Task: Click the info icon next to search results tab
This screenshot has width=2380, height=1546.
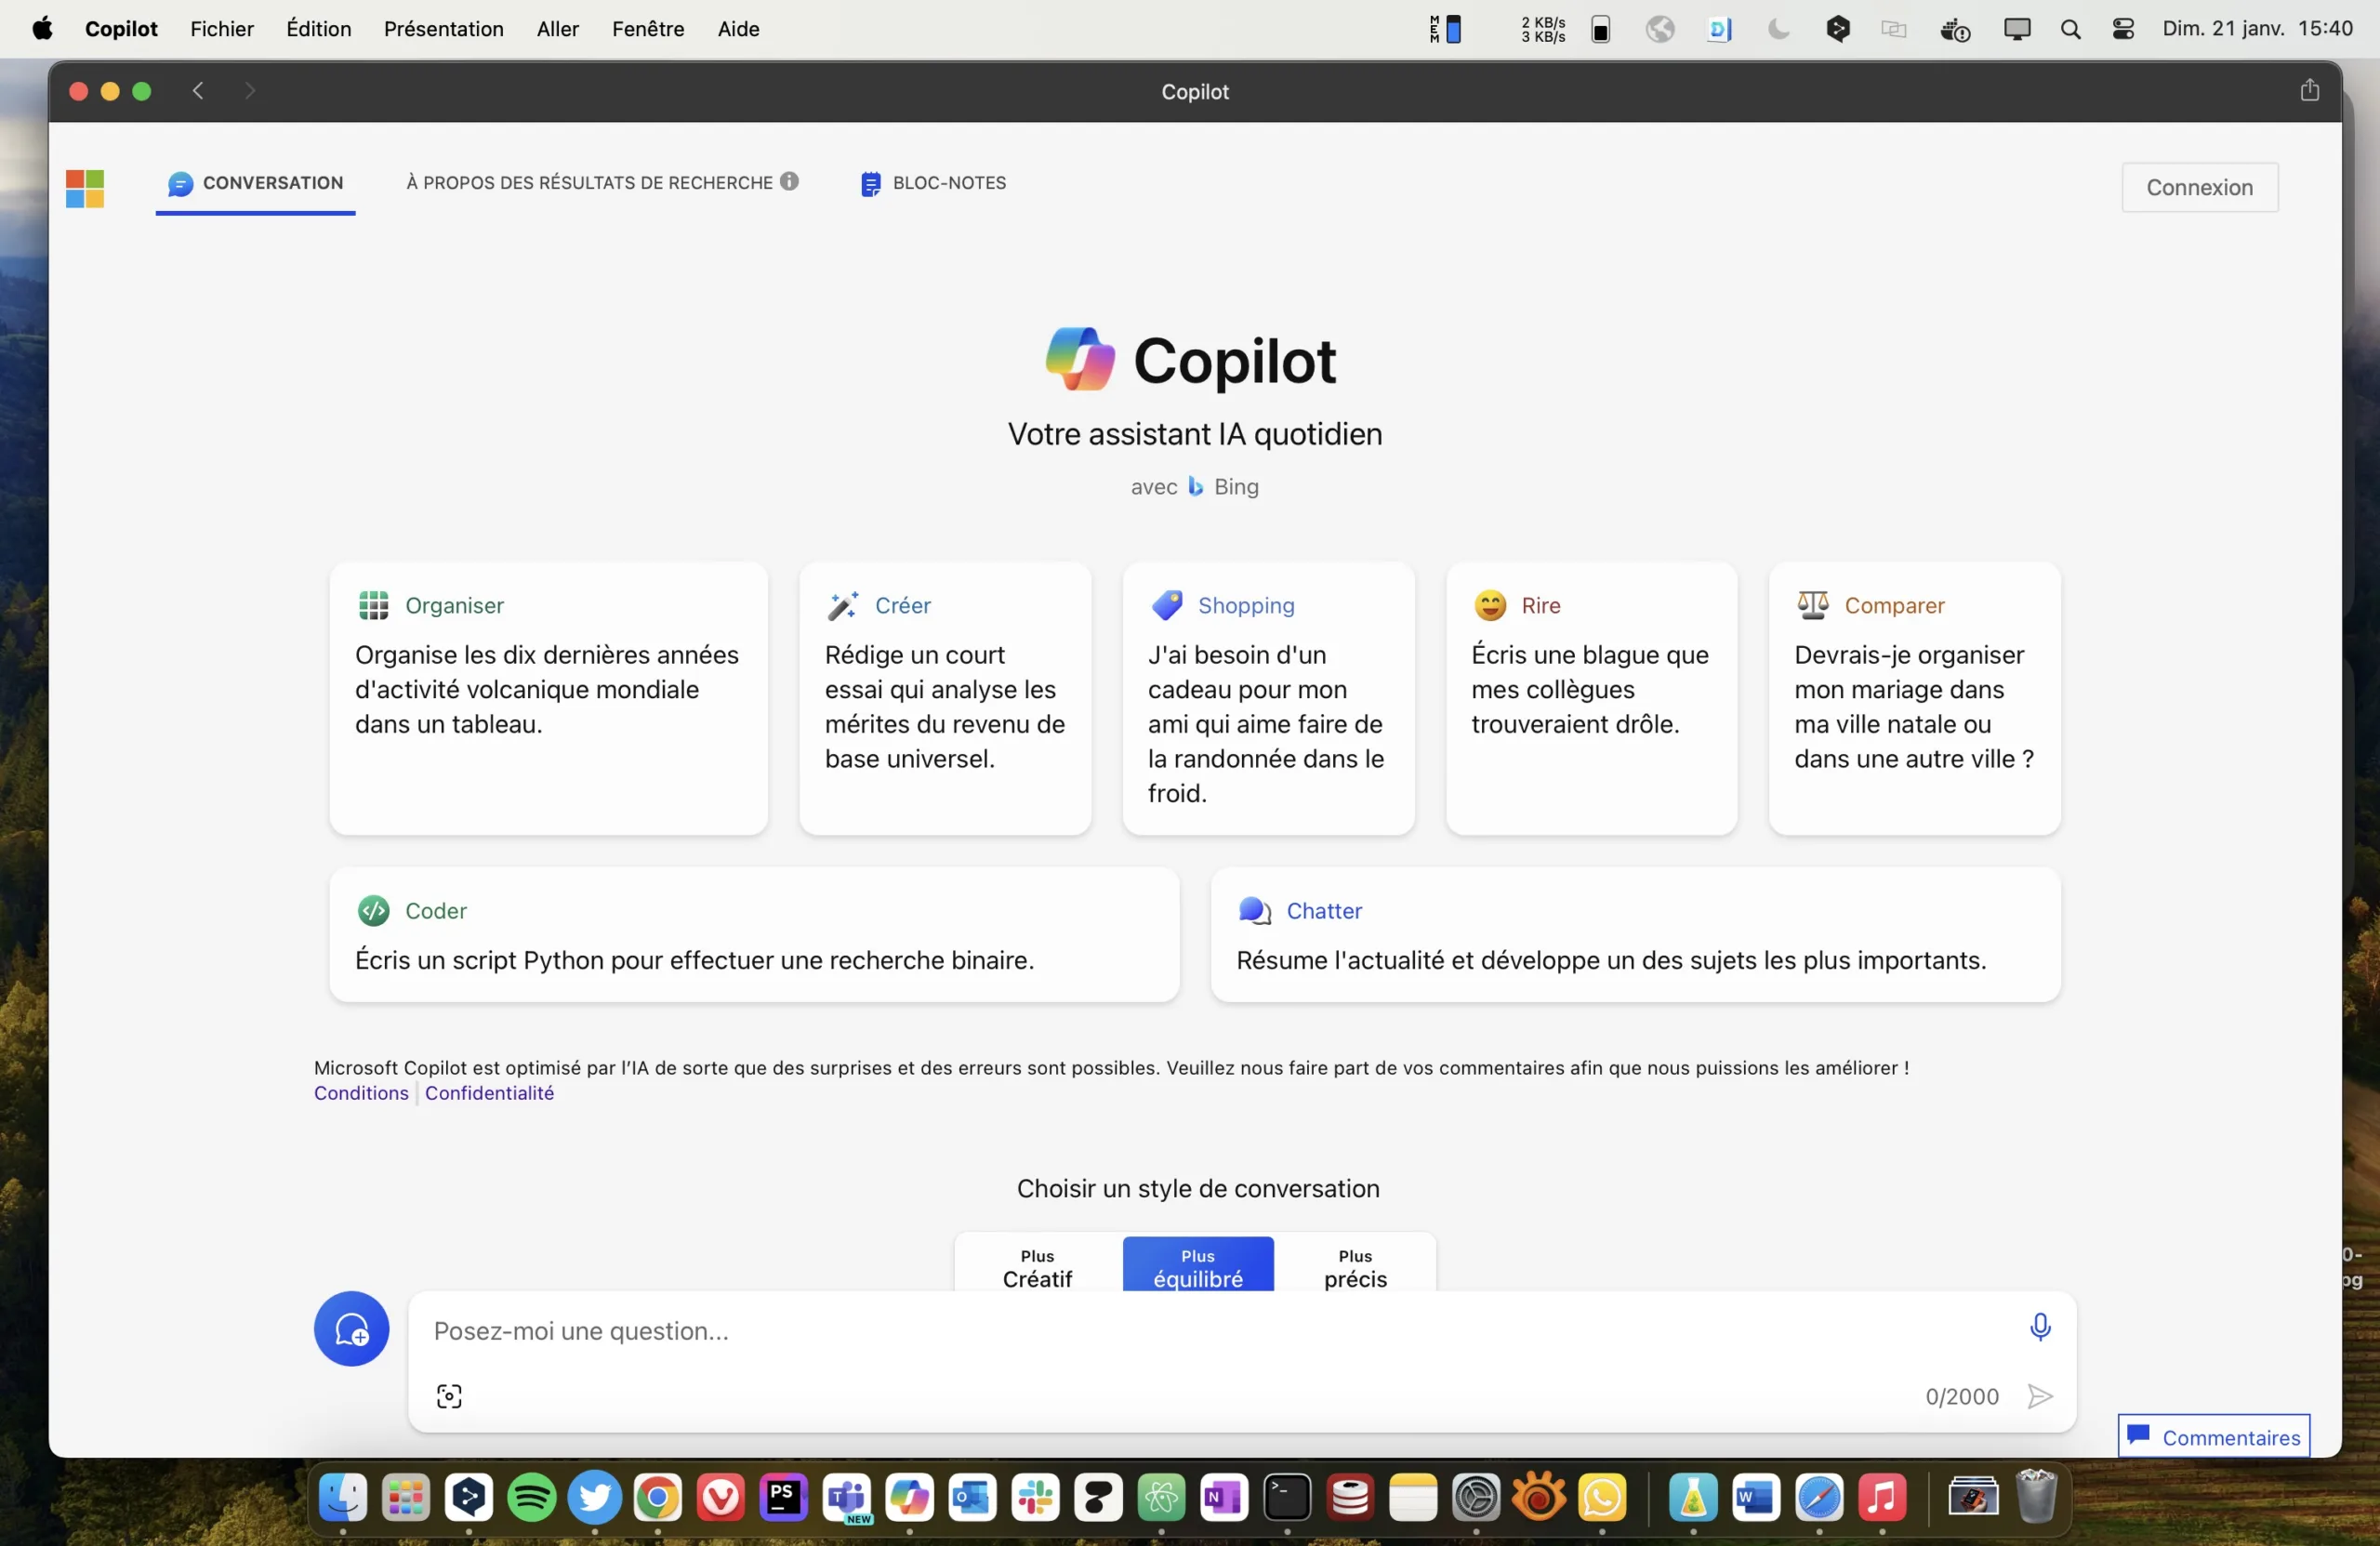Action: coord(789,181)
